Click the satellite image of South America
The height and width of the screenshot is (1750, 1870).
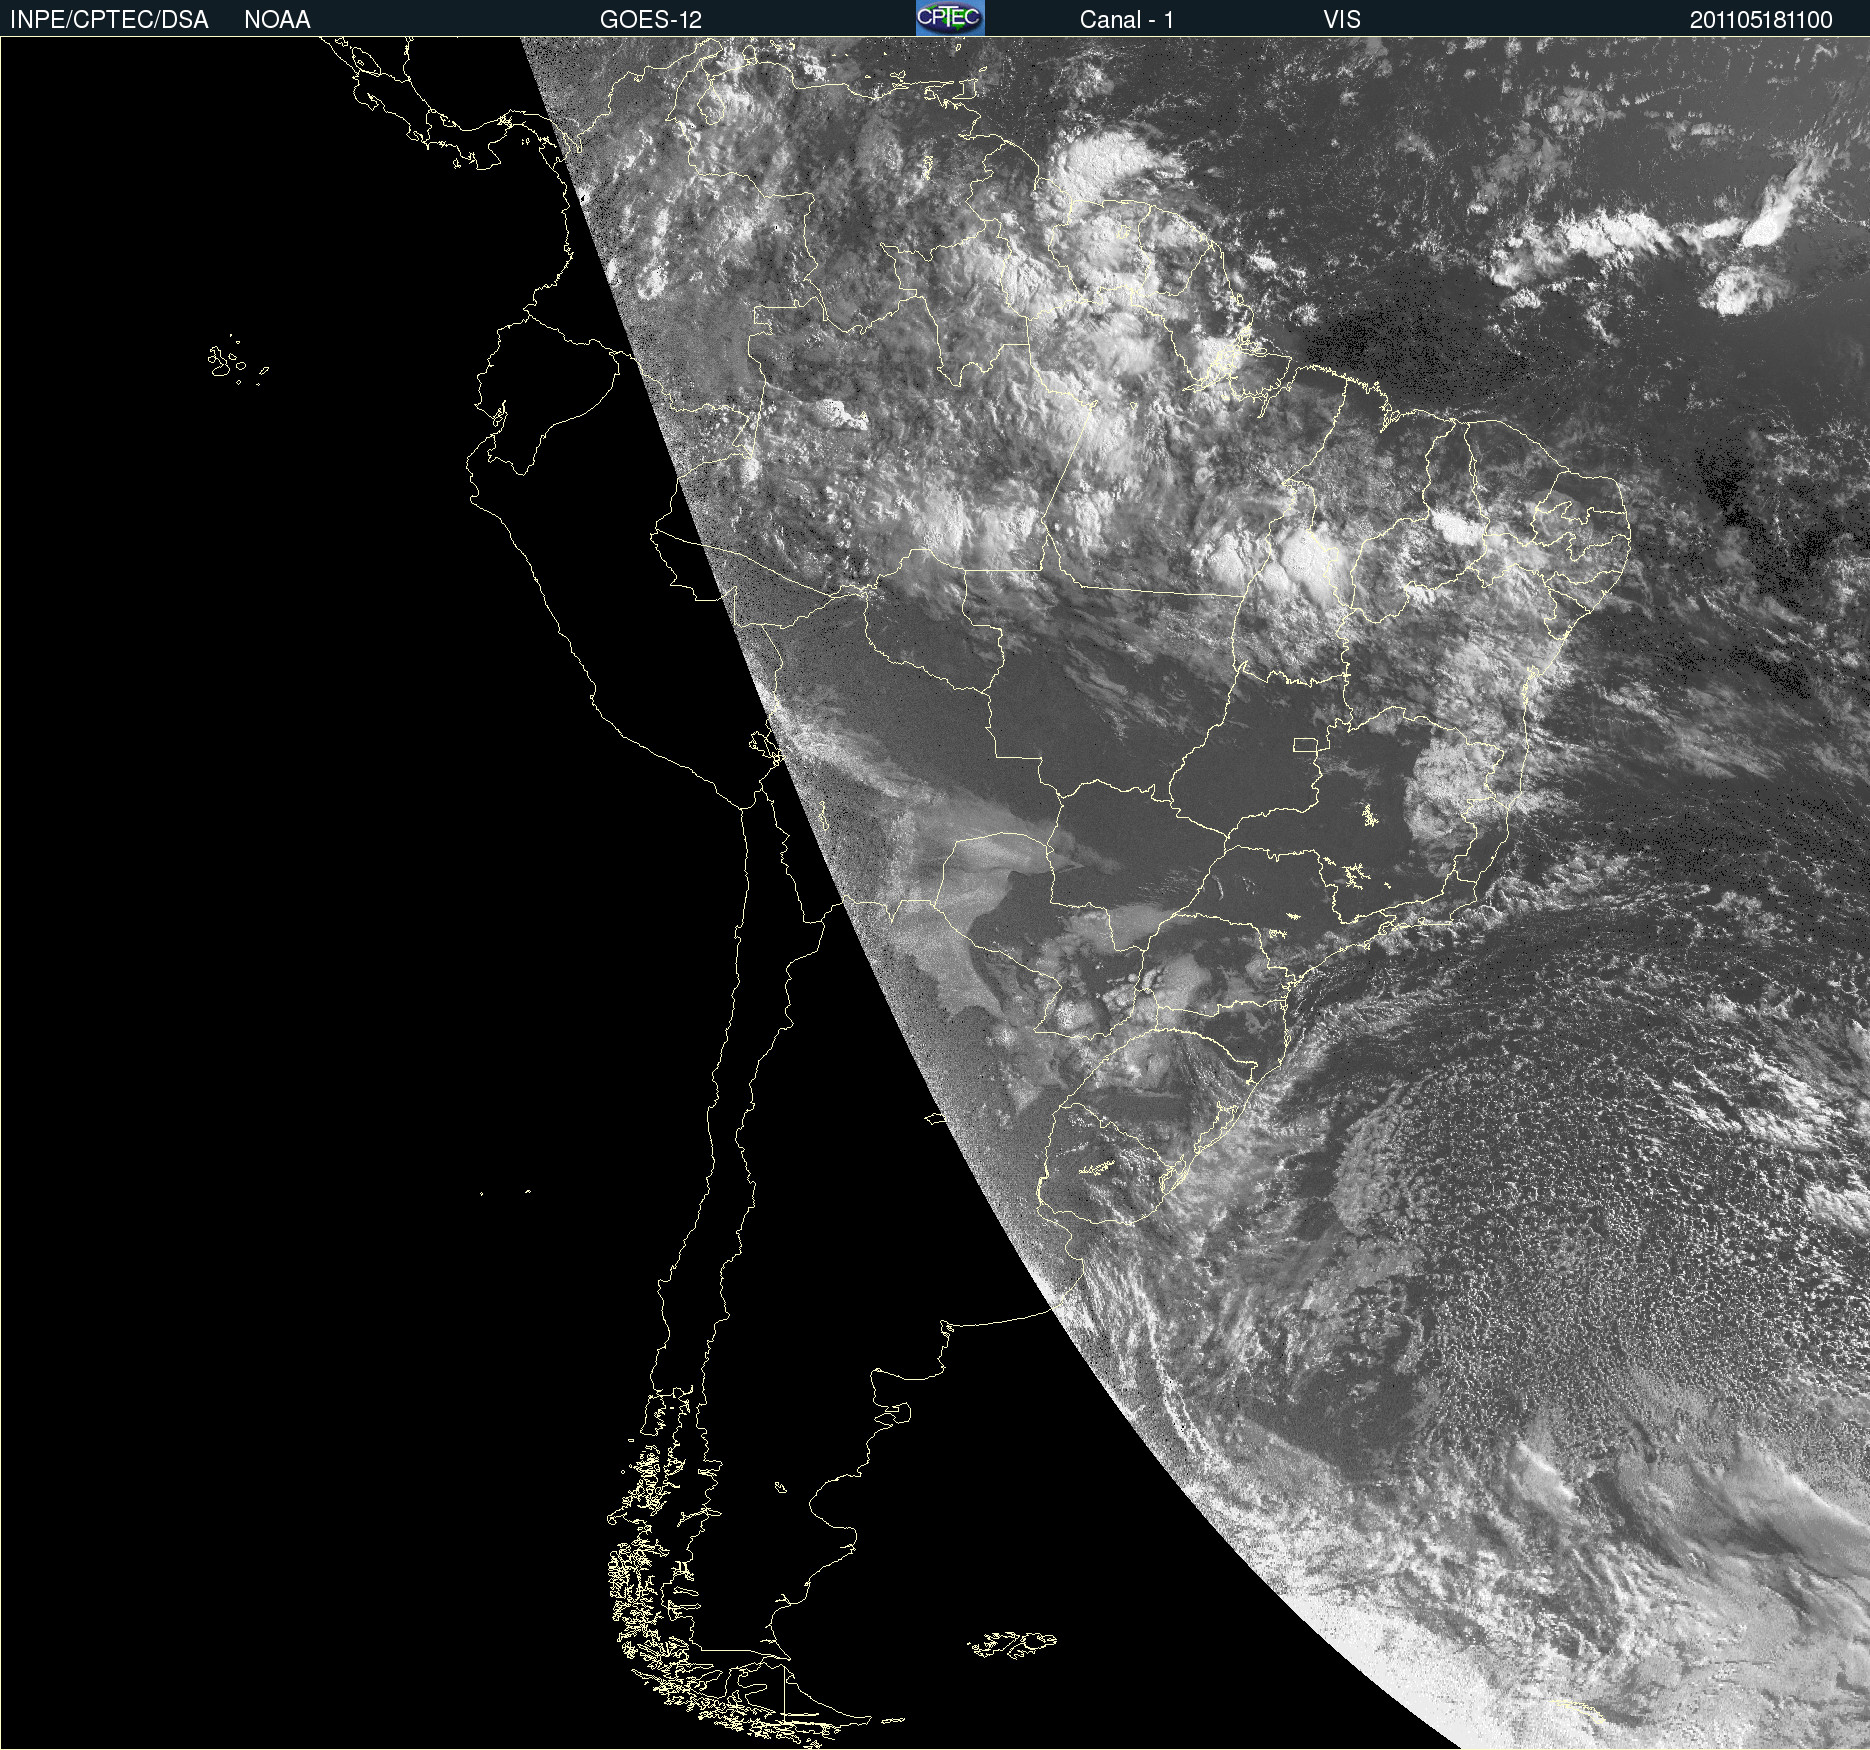click(935, 893)
